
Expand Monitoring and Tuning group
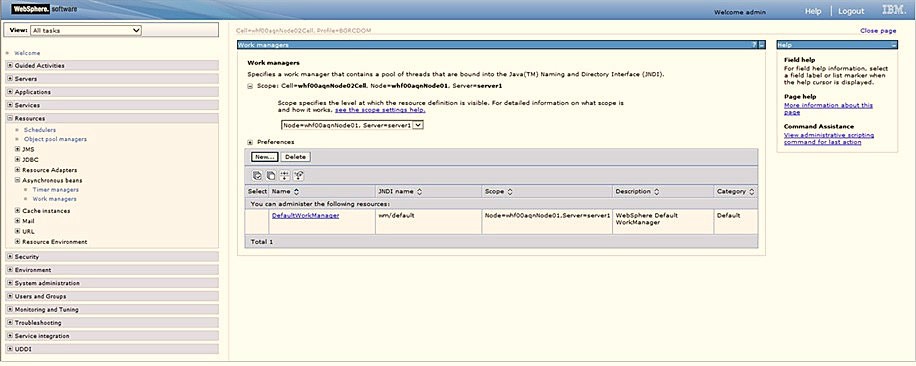(x=10, y=309)
